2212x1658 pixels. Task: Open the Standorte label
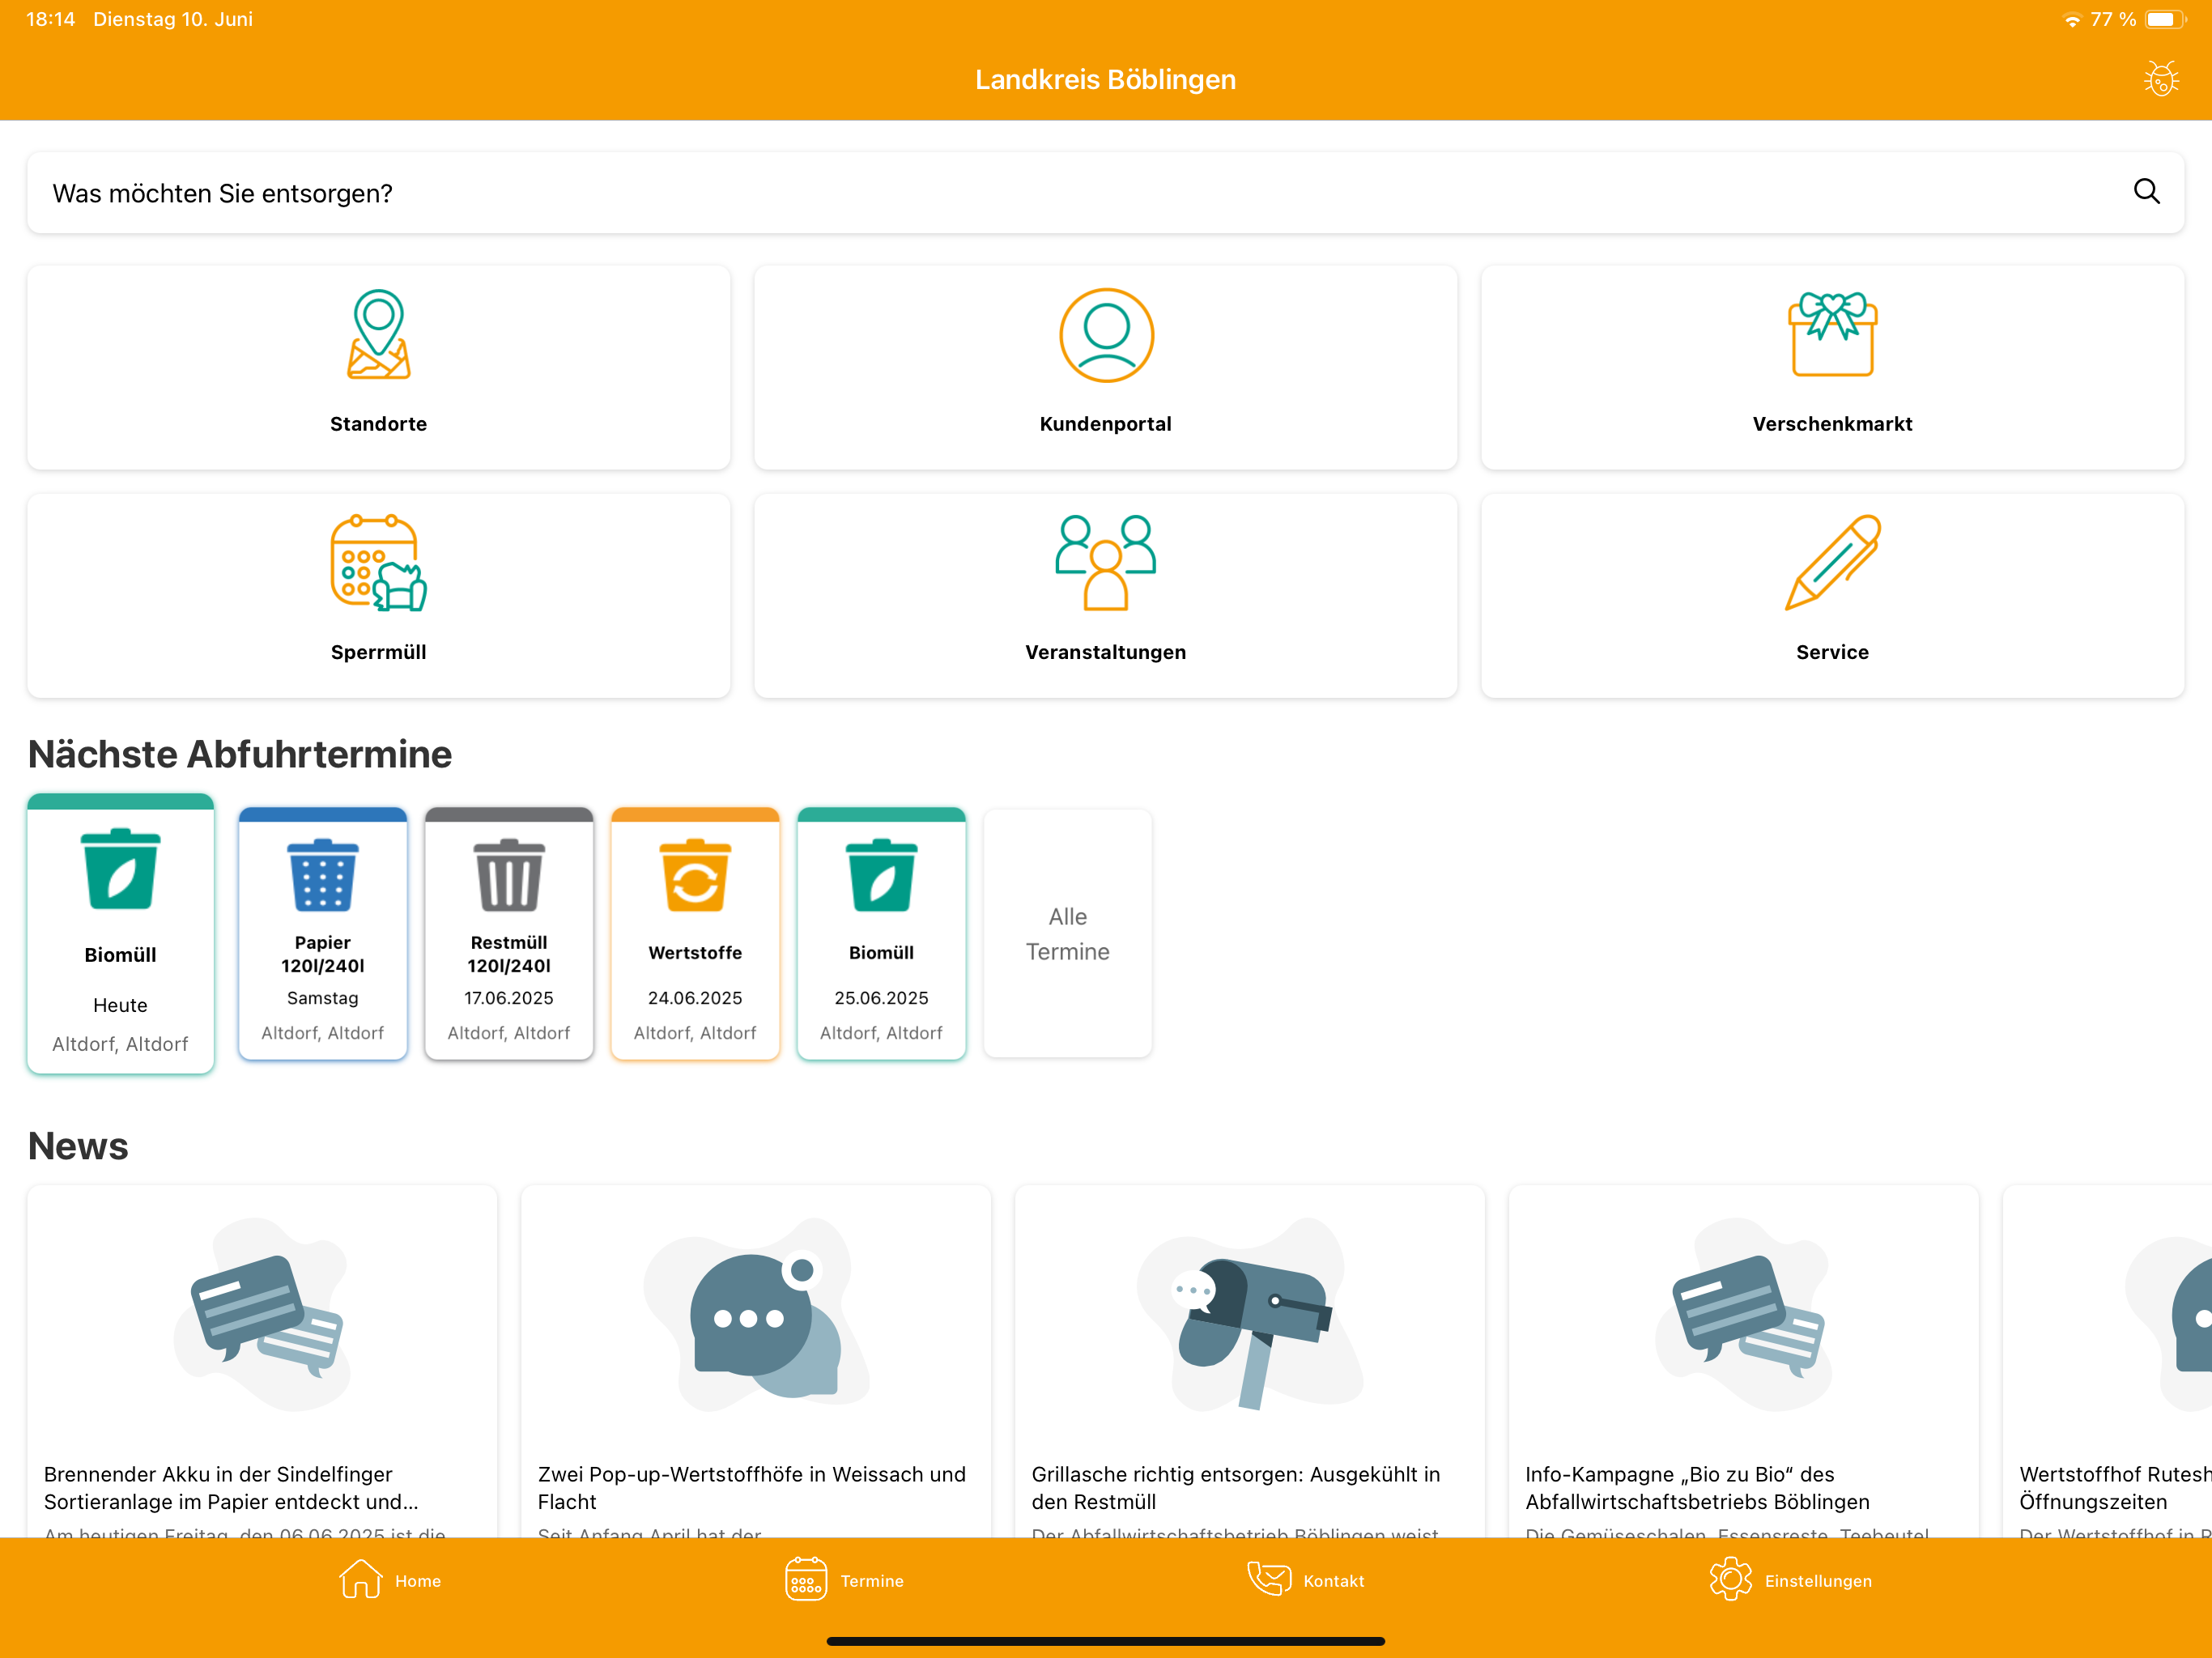pyautogui.click(x=378, y=423)
